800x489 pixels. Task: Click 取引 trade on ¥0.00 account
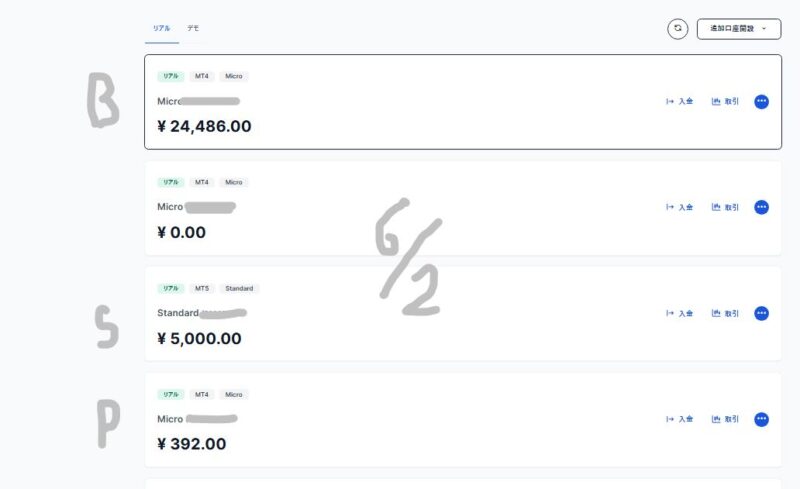click(725, 207)
